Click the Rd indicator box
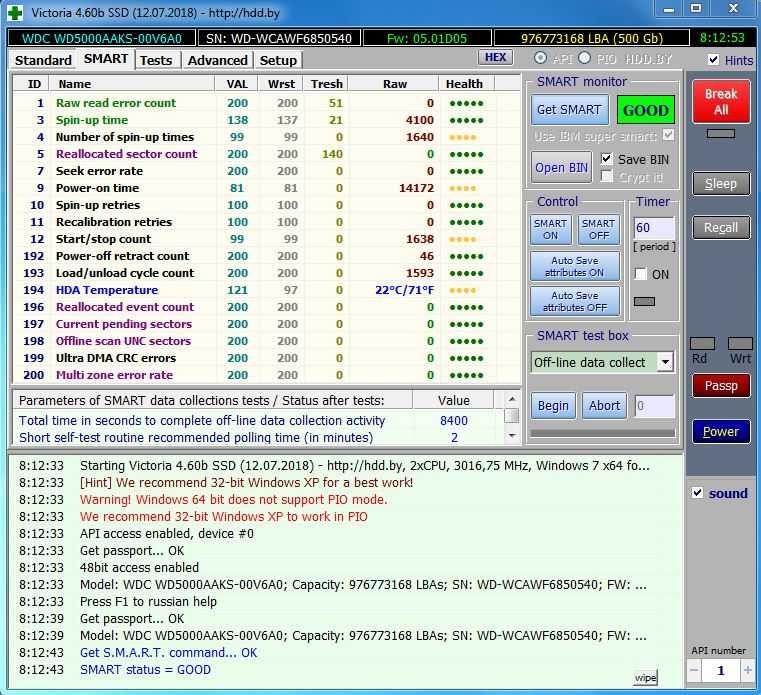Image resolution: width=761 pixels, height=695 pixels. (x=702, y=344)
